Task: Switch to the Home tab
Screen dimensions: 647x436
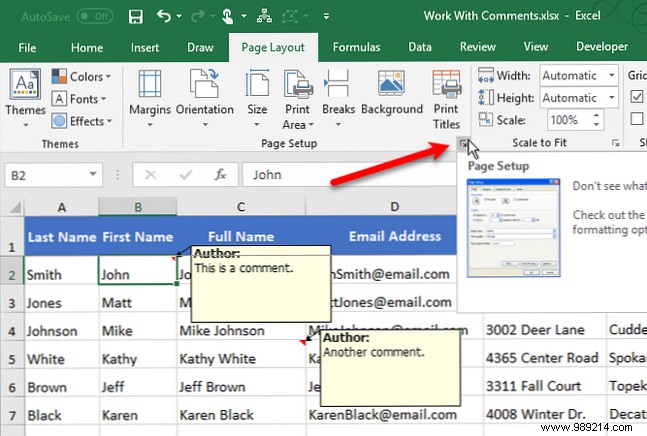Action: (87, 47)
